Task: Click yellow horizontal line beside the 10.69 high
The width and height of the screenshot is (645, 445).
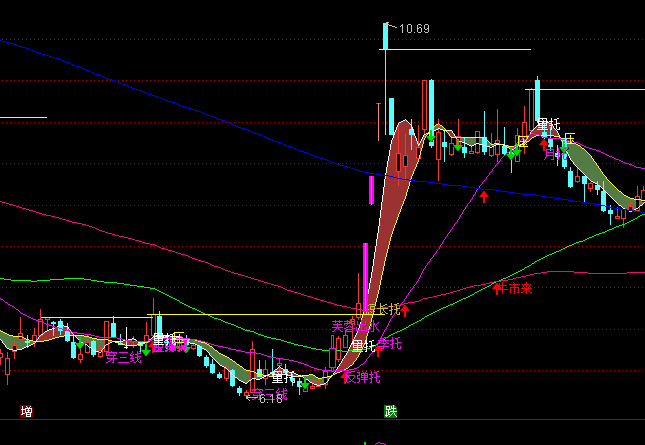Action: (470, 49)
